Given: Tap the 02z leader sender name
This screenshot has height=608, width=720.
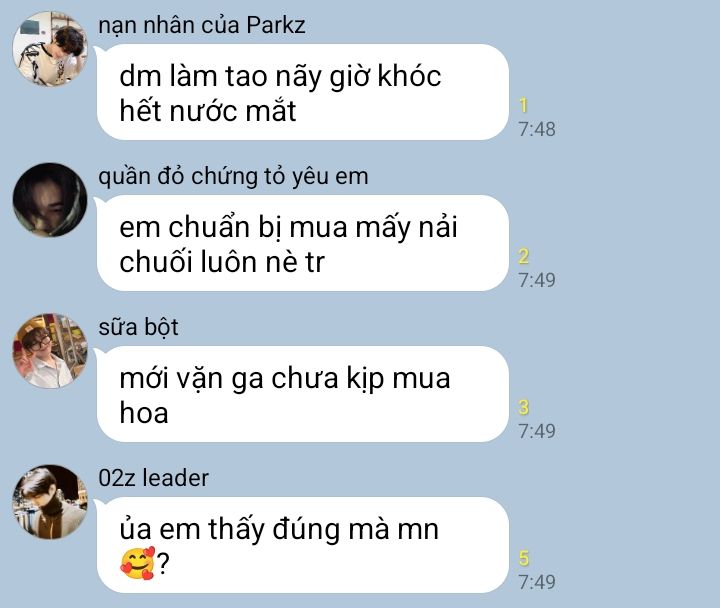Looking at the screenshot, I should tap(153, 478).
